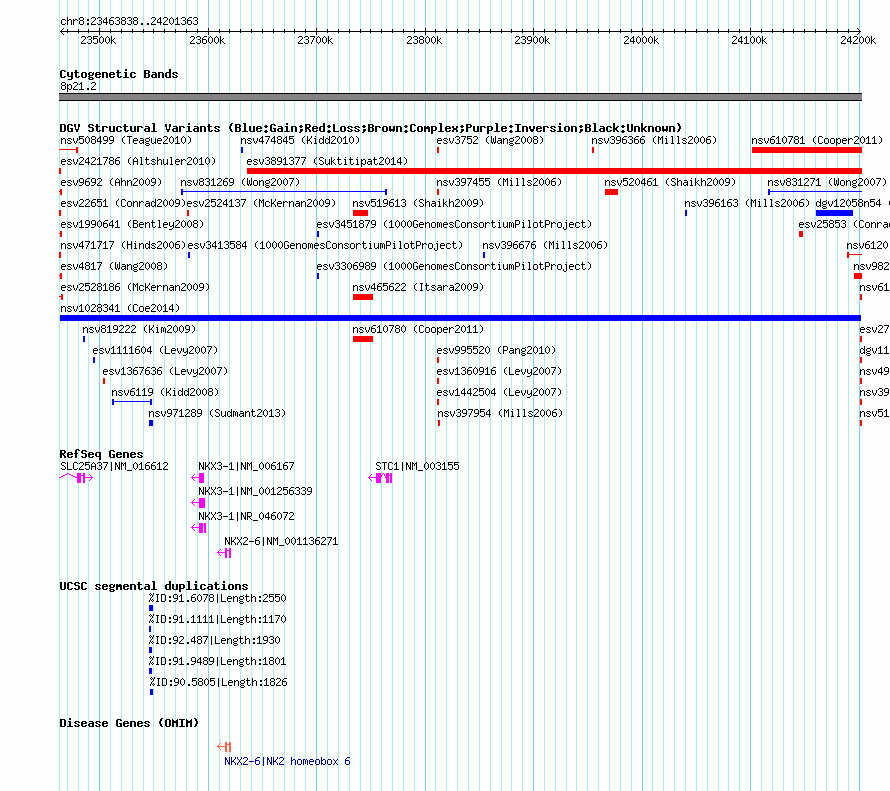The image size is (890, 791).
Task: Select the esv9692 (Ahn2009) label
Action: click(111, 182)
